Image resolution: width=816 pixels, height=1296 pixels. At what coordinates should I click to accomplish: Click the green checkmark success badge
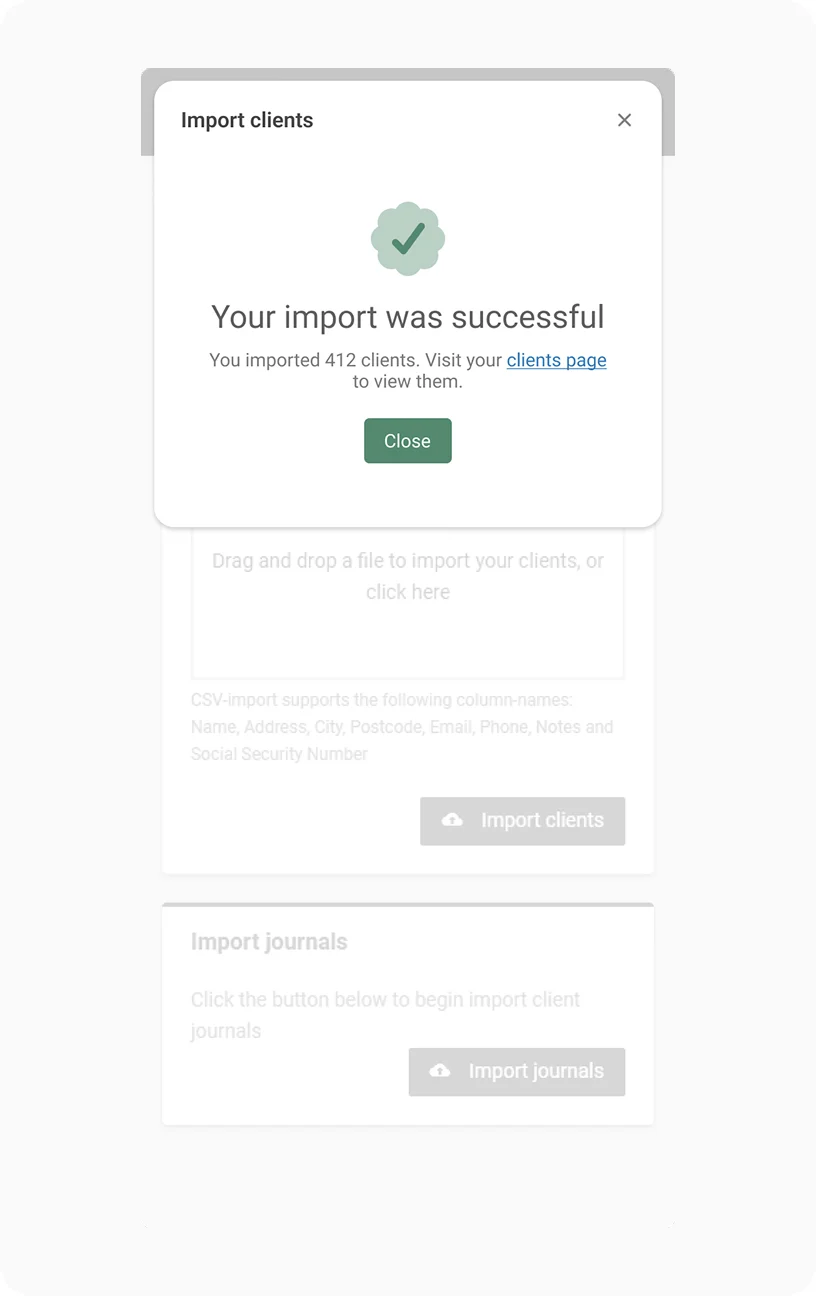[x=408, y=238]
